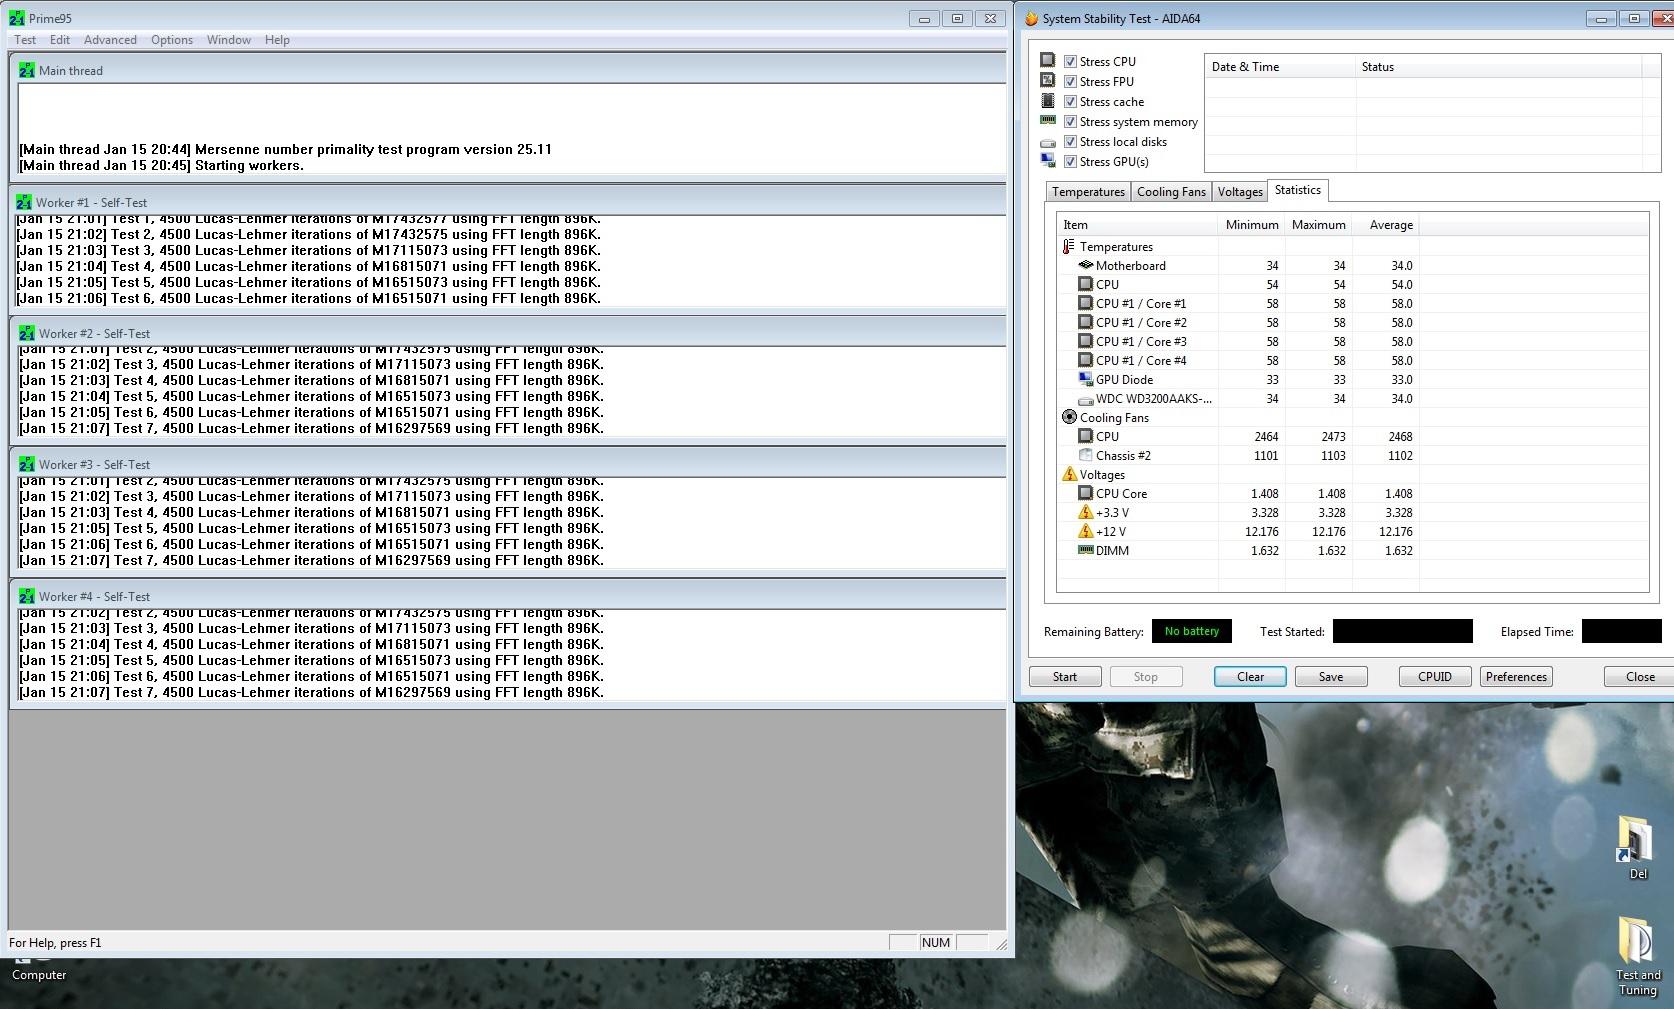
Task: Sort by the Minimum column header
Action: point(1252,225)
